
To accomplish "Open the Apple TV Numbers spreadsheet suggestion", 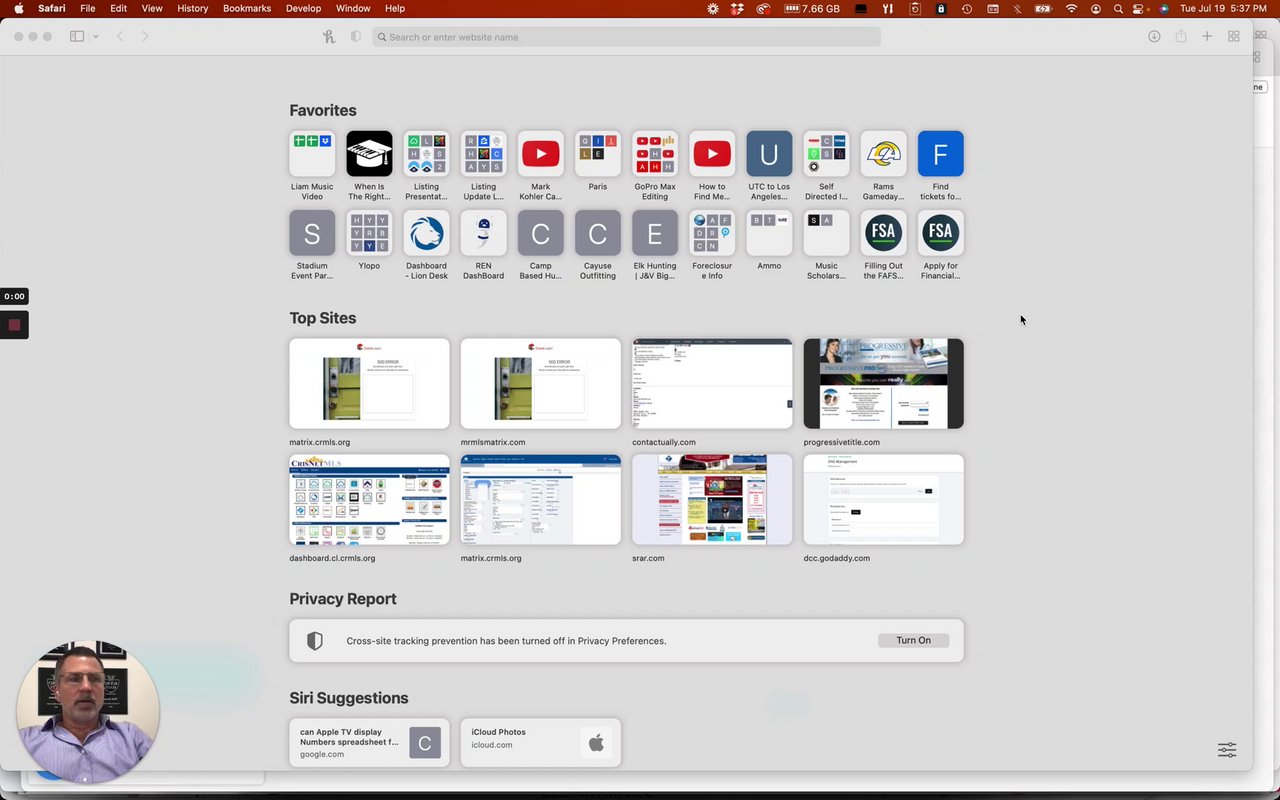I will click(x=369, y=743).
